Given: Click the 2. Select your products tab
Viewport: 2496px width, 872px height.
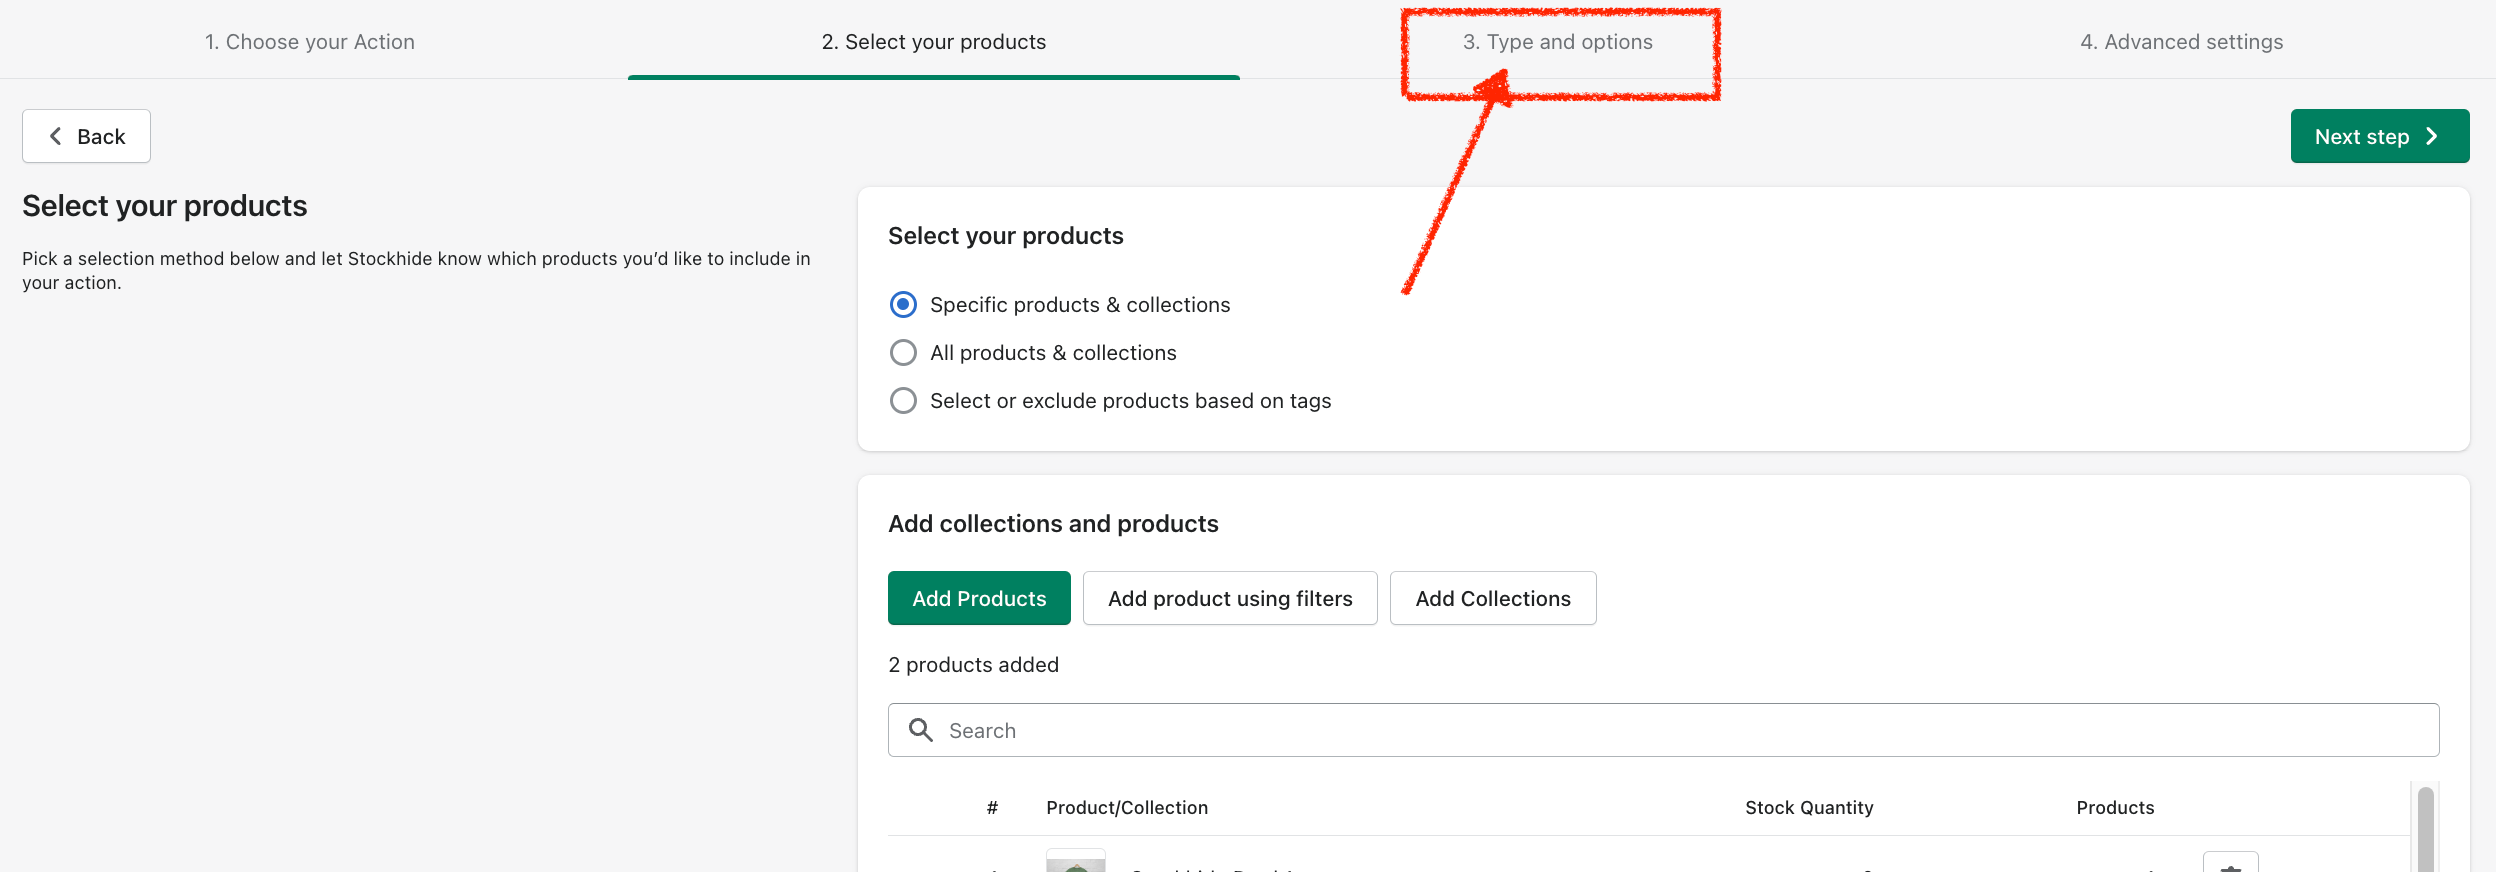Looking at the screenshot, I should pos(933,42).
